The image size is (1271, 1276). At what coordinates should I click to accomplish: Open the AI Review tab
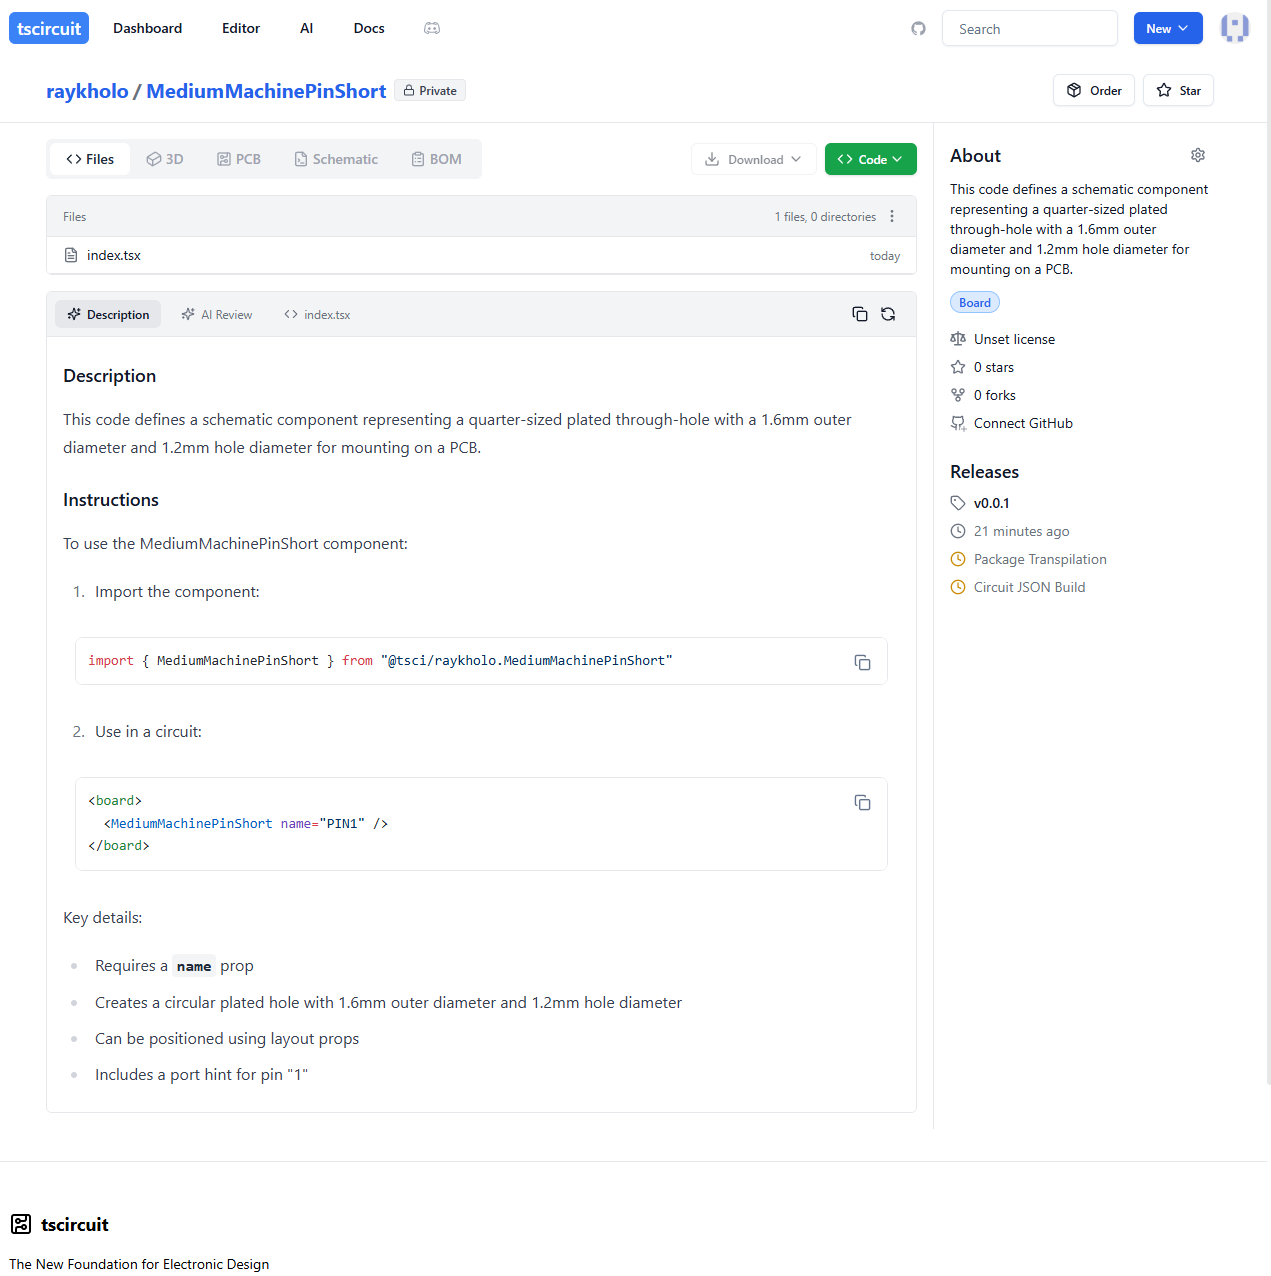click(x=217, y=314)
